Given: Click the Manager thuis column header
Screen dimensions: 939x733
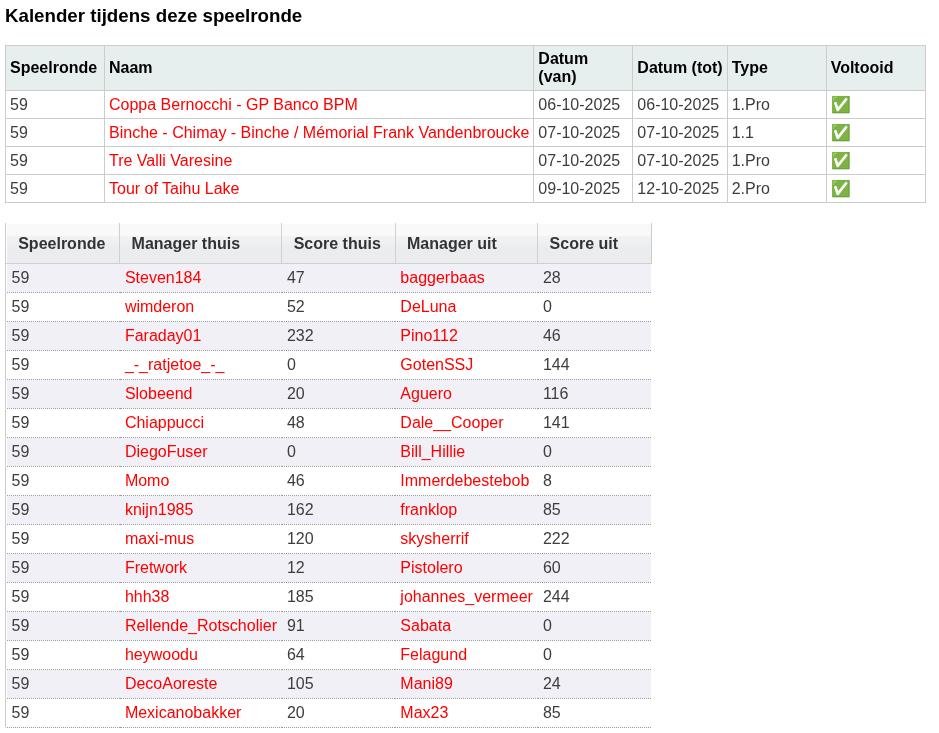Looking at the screenshot, I should click(185, 243).
